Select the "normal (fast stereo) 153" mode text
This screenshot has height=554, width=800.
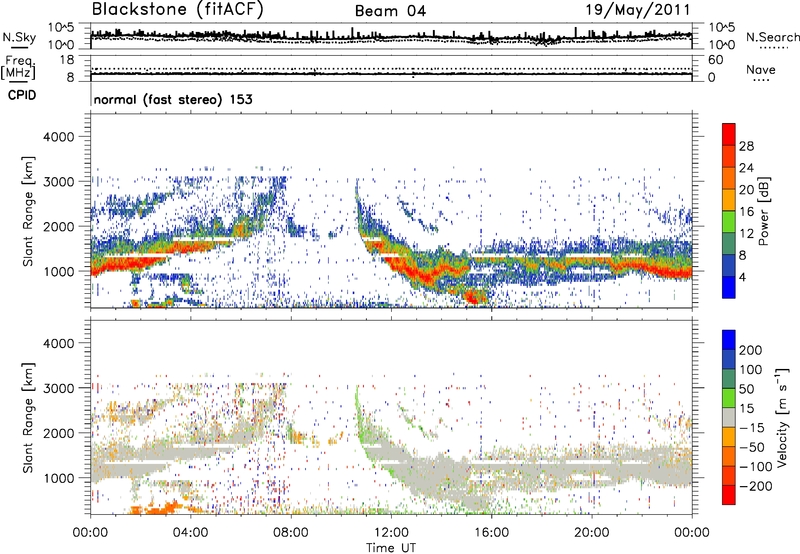[173, 99]
